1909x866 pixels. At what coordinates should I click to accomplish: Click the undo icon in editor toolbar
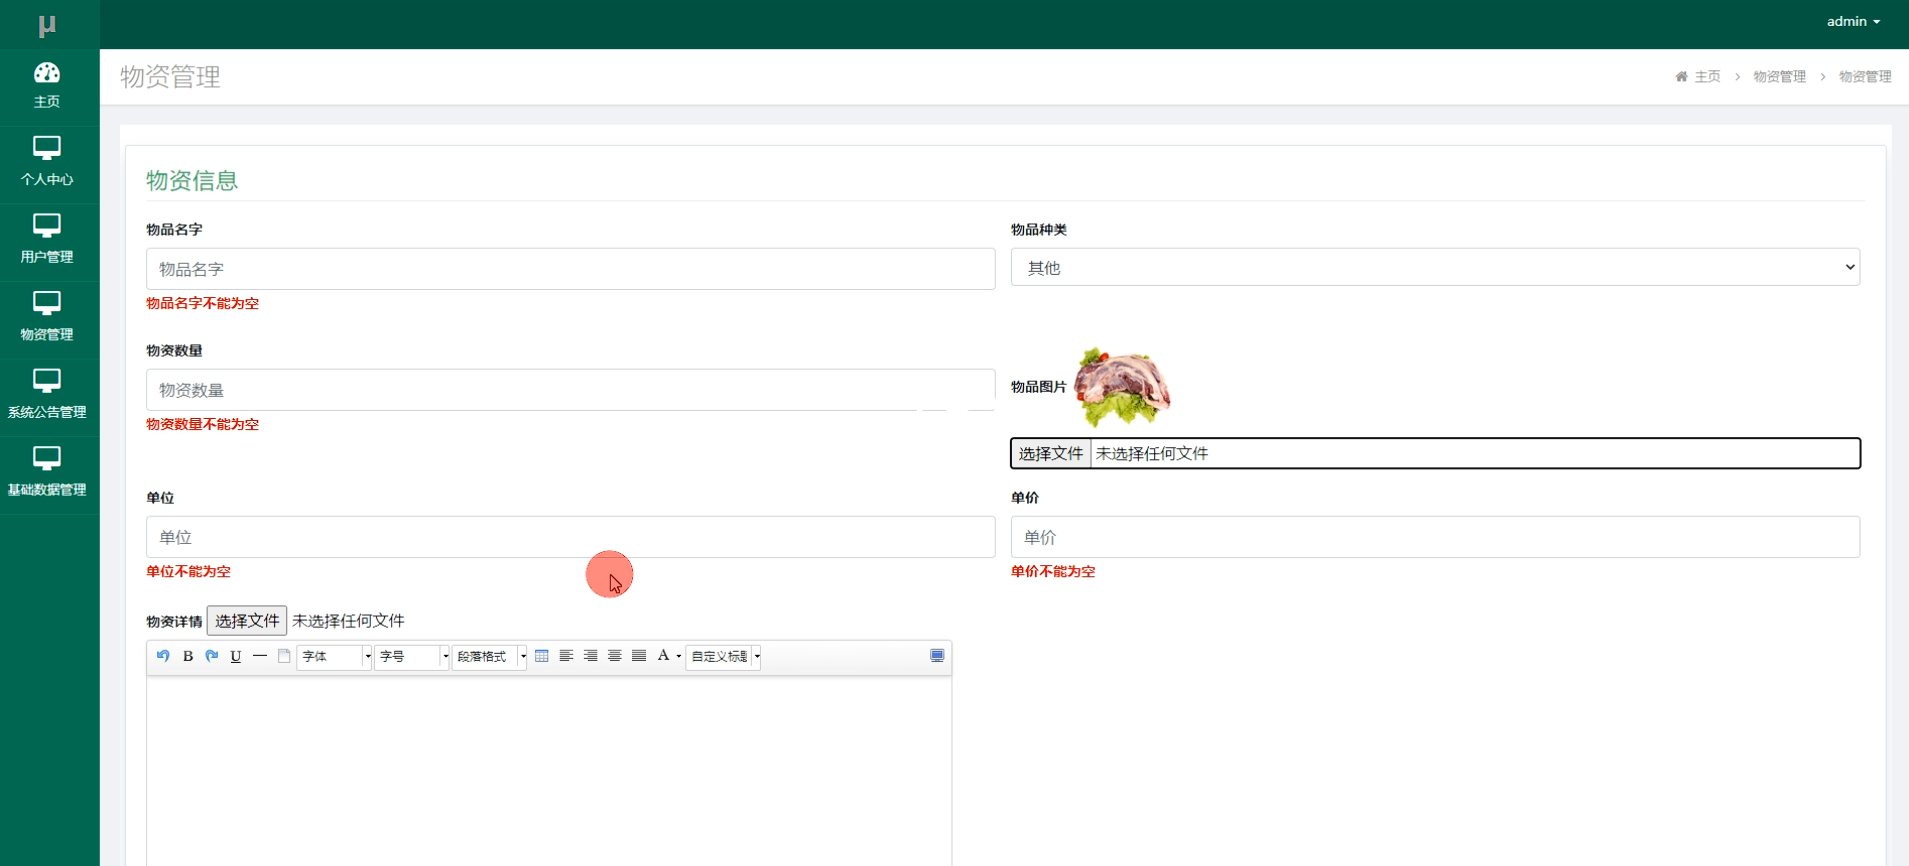163,656
